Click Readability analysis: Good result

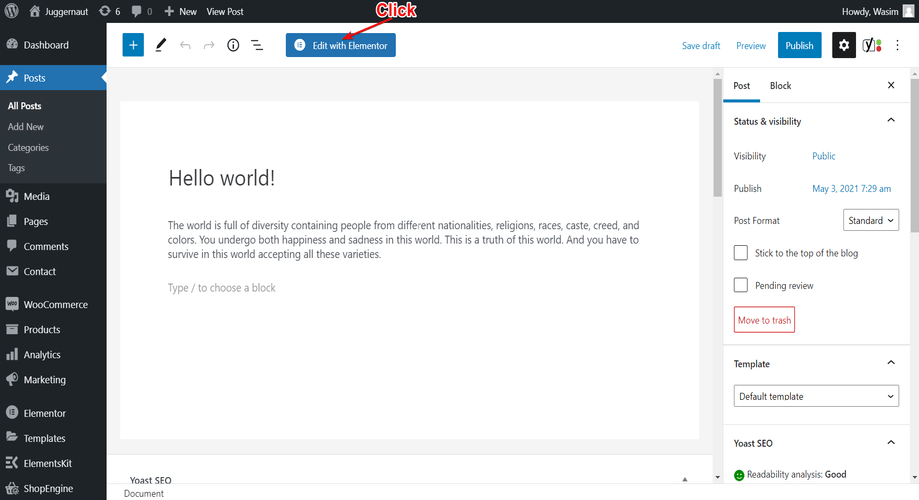[x=796, y=474]
